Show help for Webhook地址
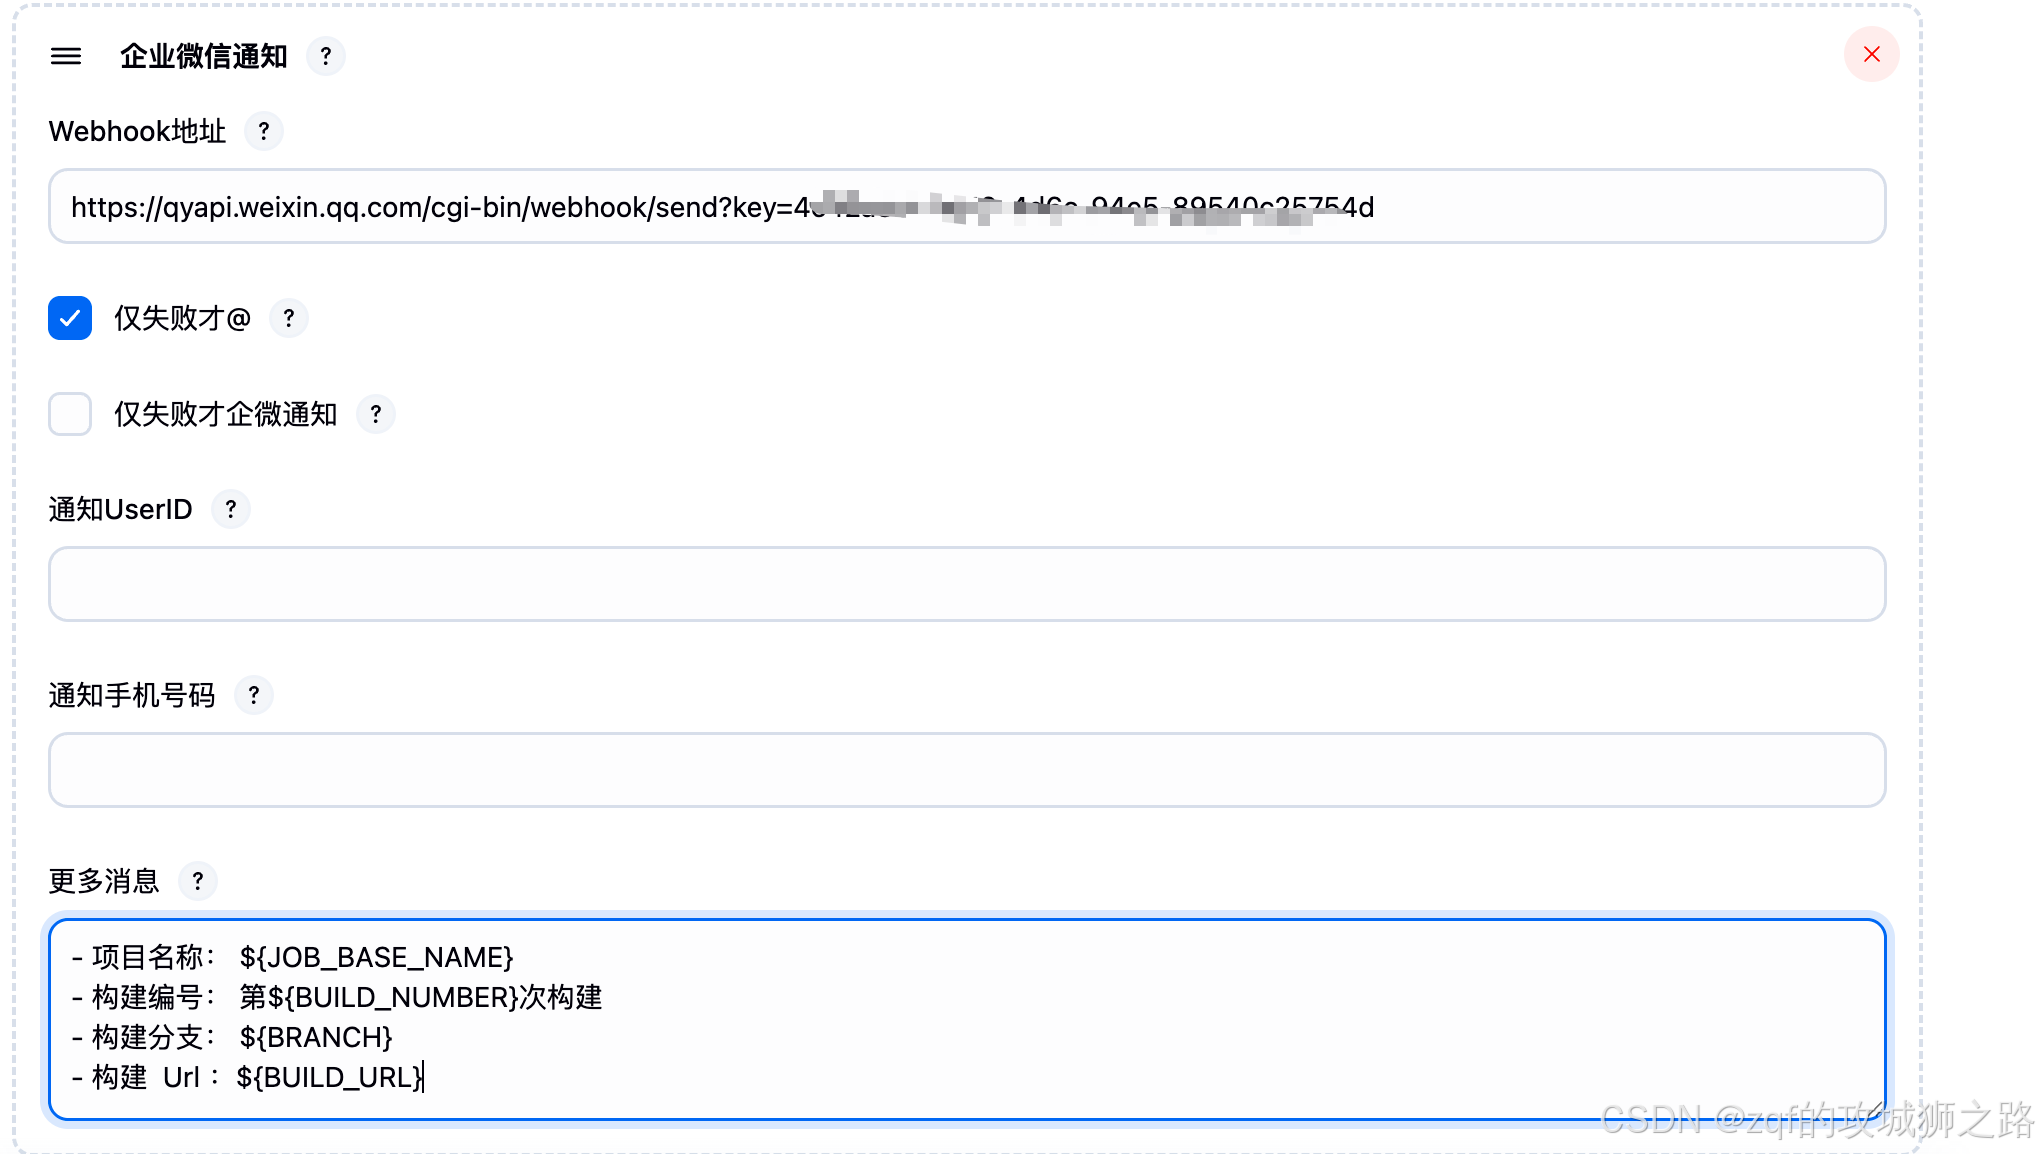Image resolution: width=2040 pixels, height=1154 pixels. 264,131
